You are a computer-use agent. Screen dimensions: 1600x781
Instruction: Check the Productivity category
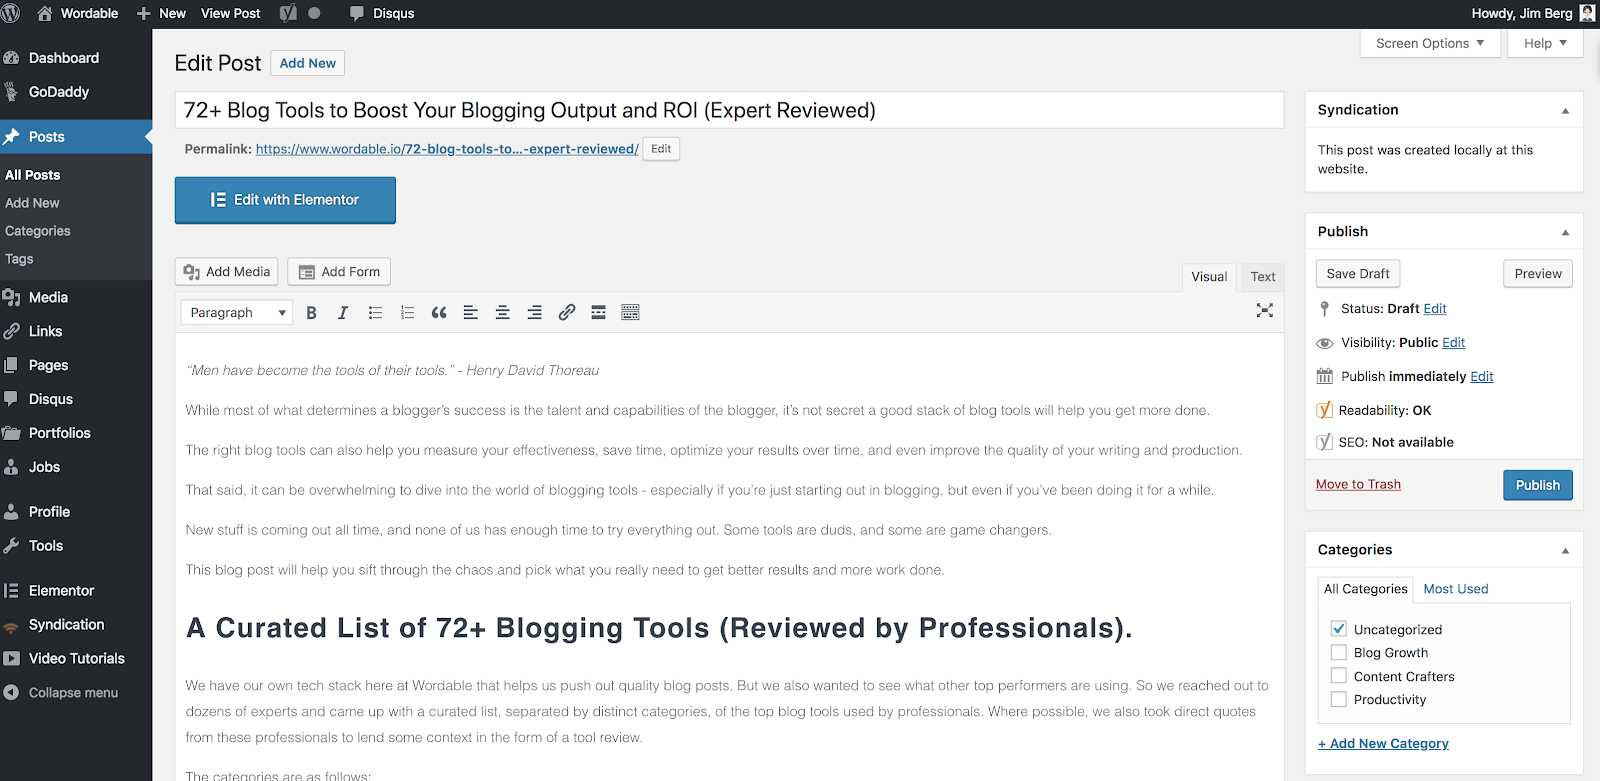pyautogui.click(x=1338, y=699)
